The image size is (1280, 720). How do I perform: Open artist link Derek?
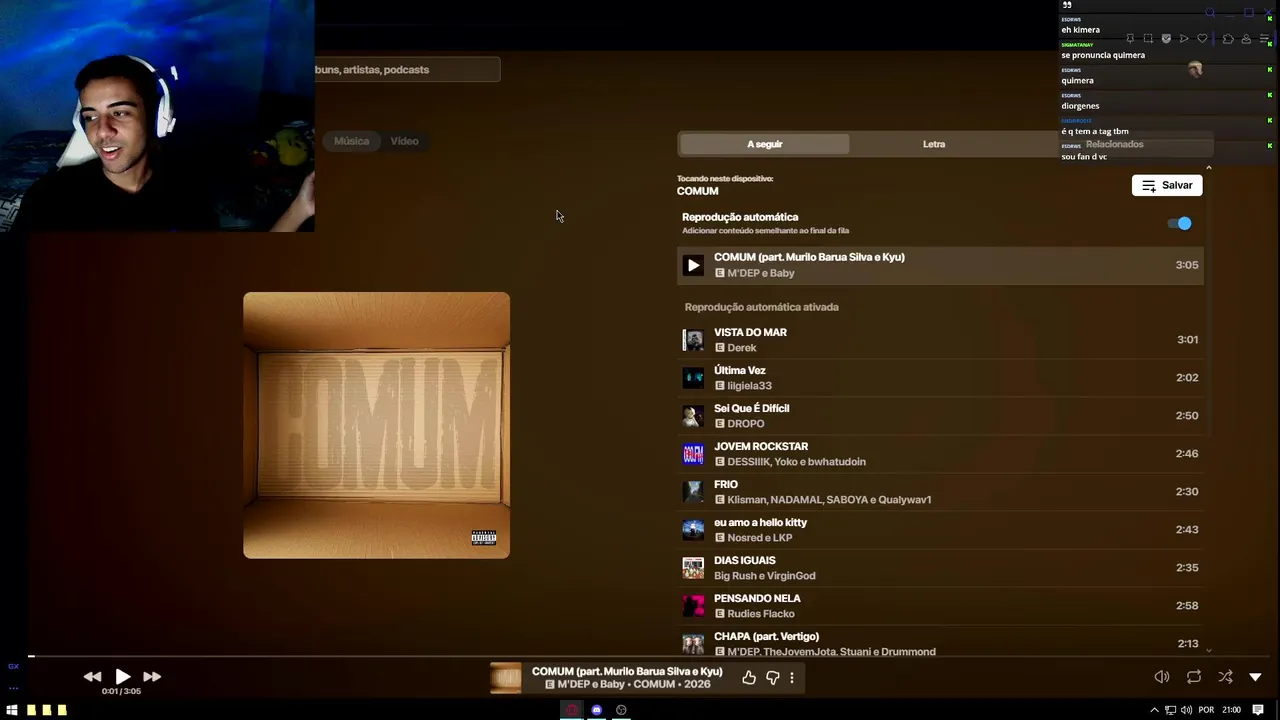742,348
